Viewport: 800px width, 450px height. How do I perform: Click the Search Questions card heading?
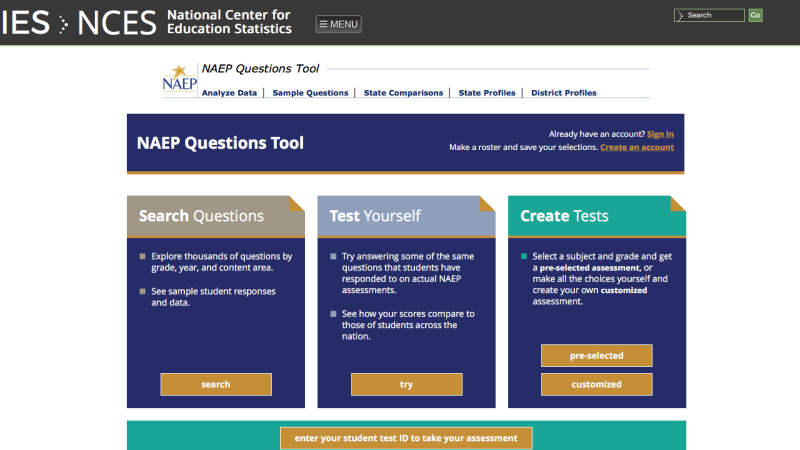point(201,216)
